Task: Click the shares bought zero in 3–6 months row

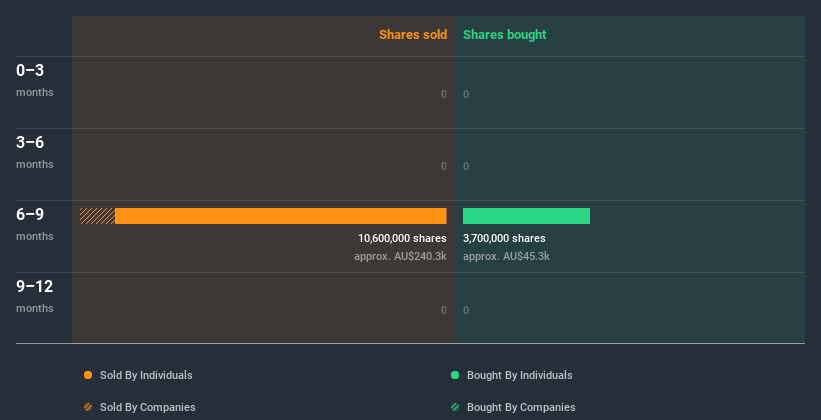Action: [466, 167]
